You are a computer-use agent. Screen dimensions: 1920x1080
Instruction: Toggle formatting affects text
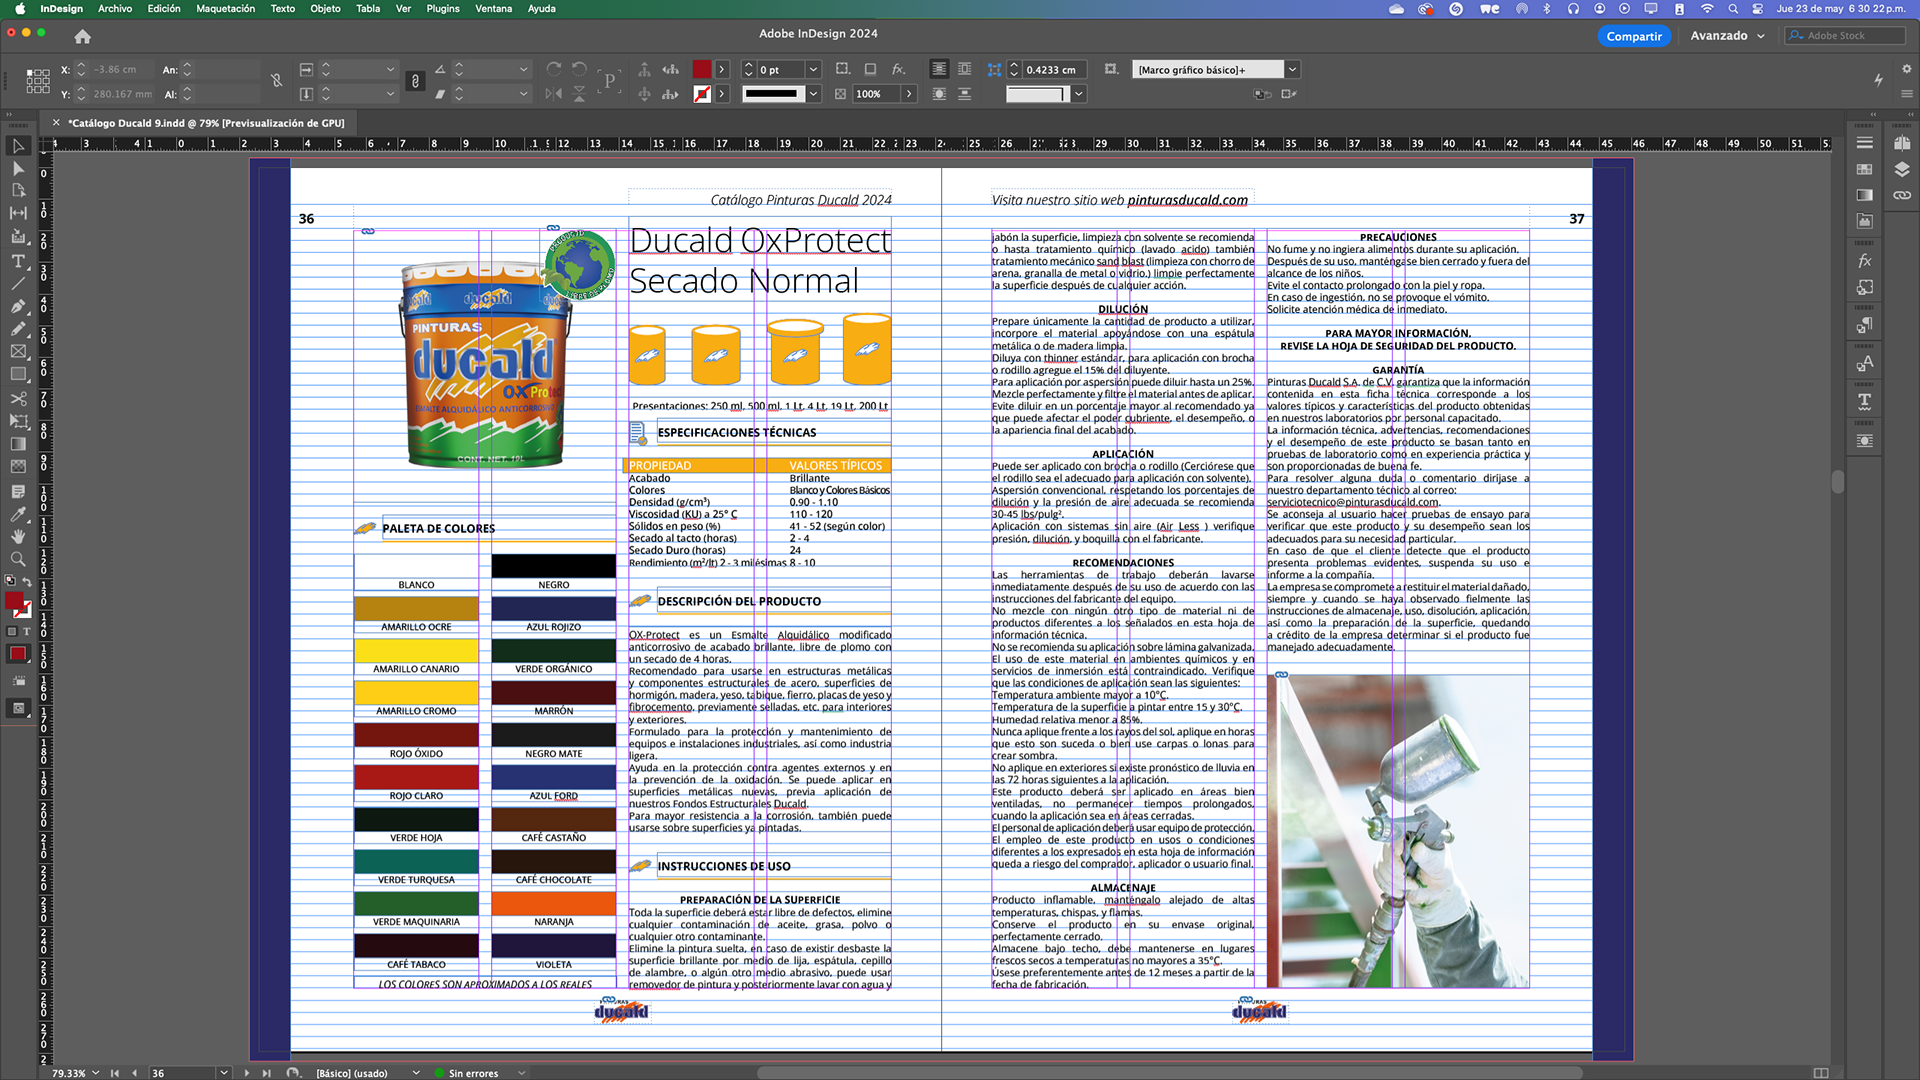coord(27,632)
